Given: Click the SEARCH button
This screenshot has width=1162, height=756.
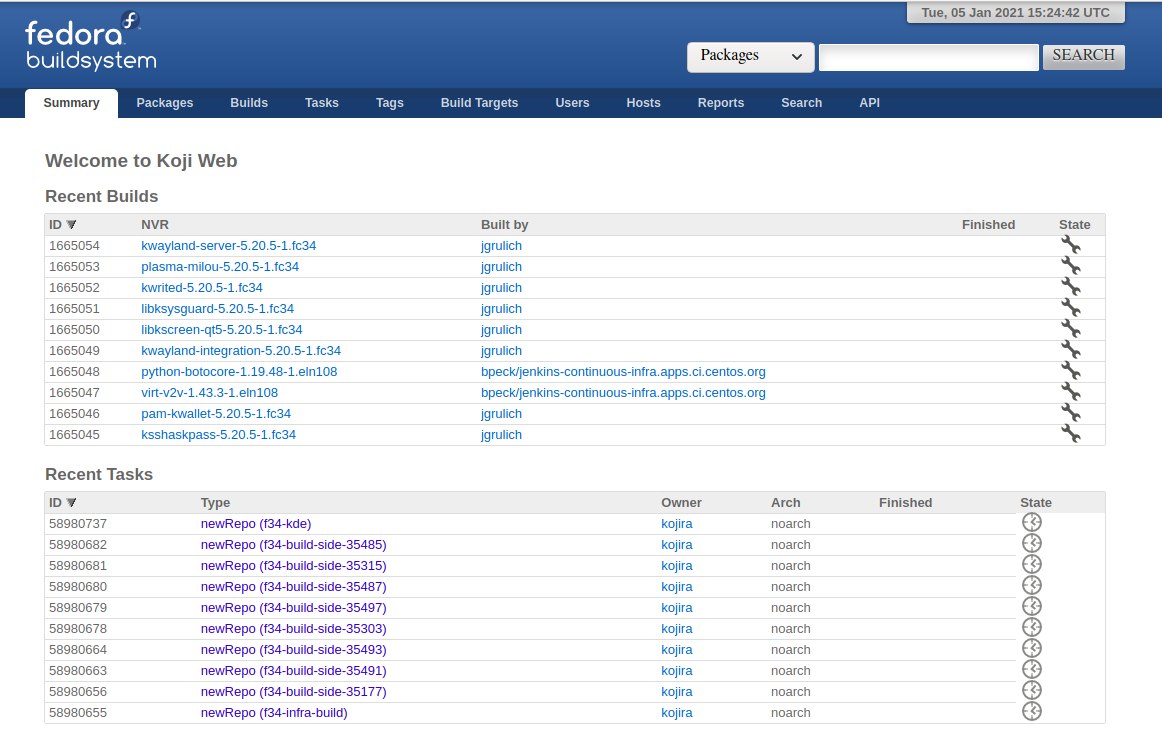Looking at the screenshot, I should pos(1083,56).
